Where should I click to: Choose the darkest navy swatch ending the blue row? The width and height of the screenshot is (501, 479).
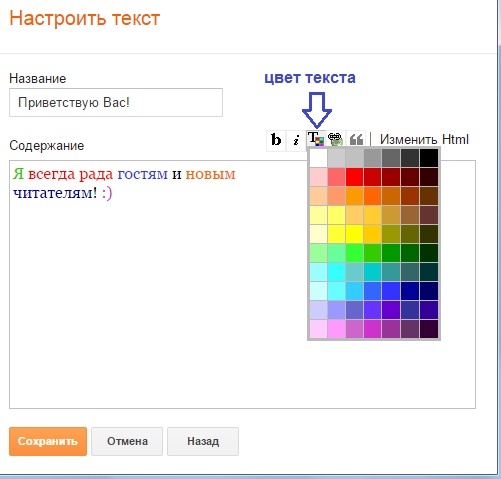[429, 291]
